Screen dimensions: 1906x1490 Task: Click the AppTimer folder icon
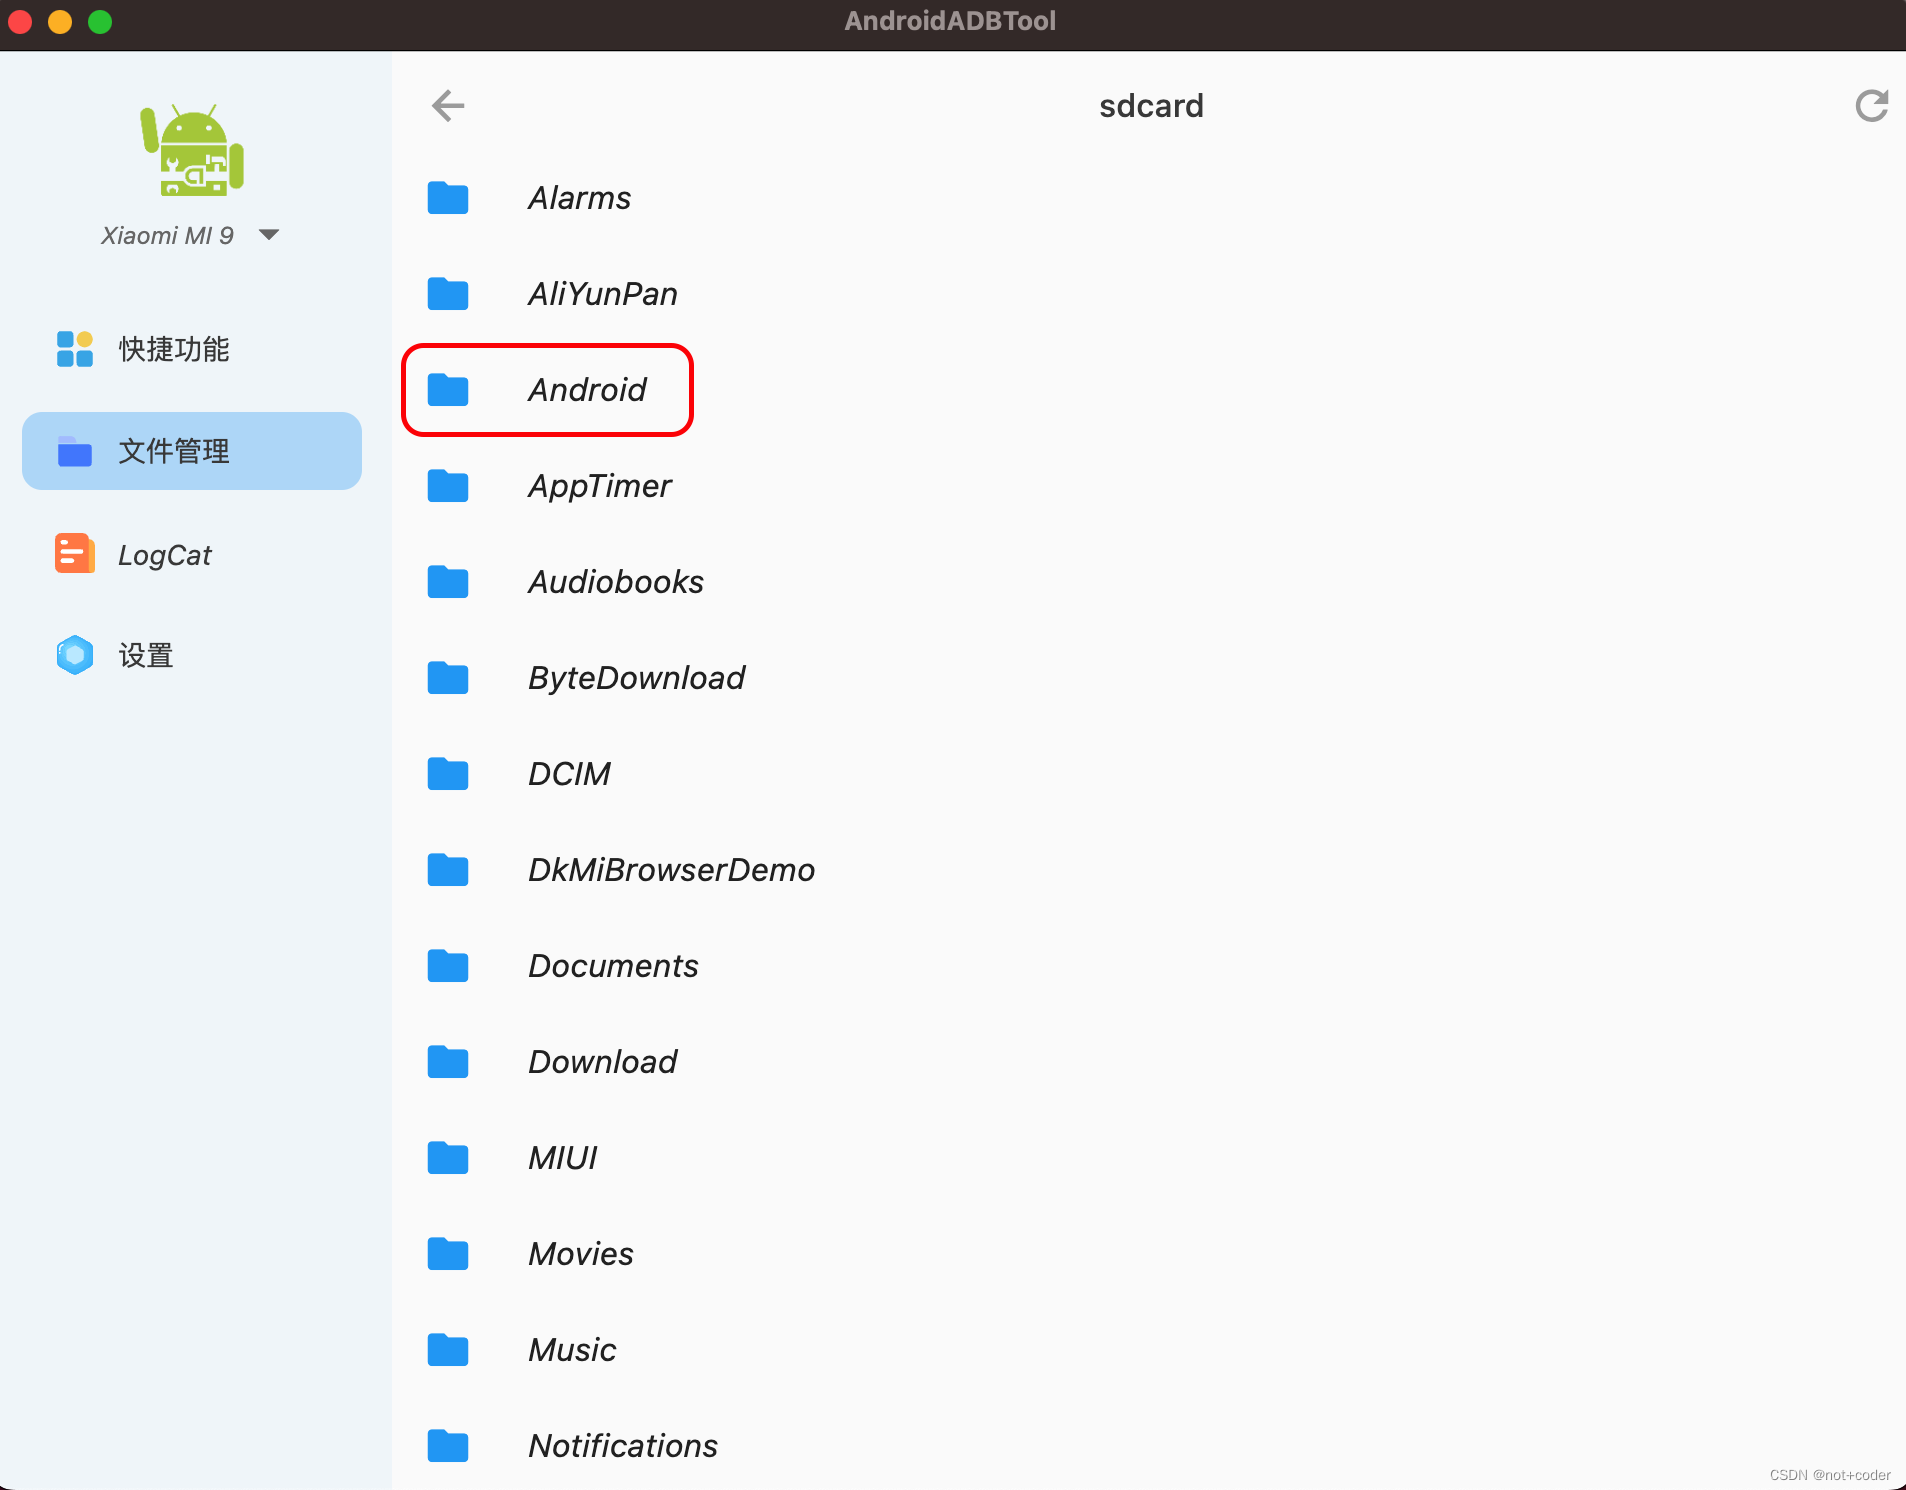448,486
